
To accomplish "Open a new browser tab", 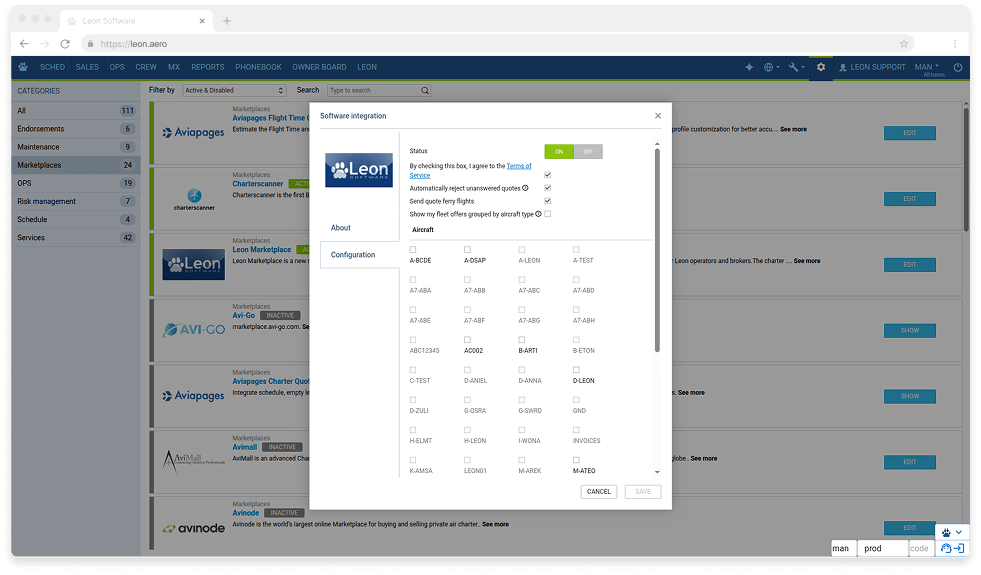I will [x=226, y=21].
